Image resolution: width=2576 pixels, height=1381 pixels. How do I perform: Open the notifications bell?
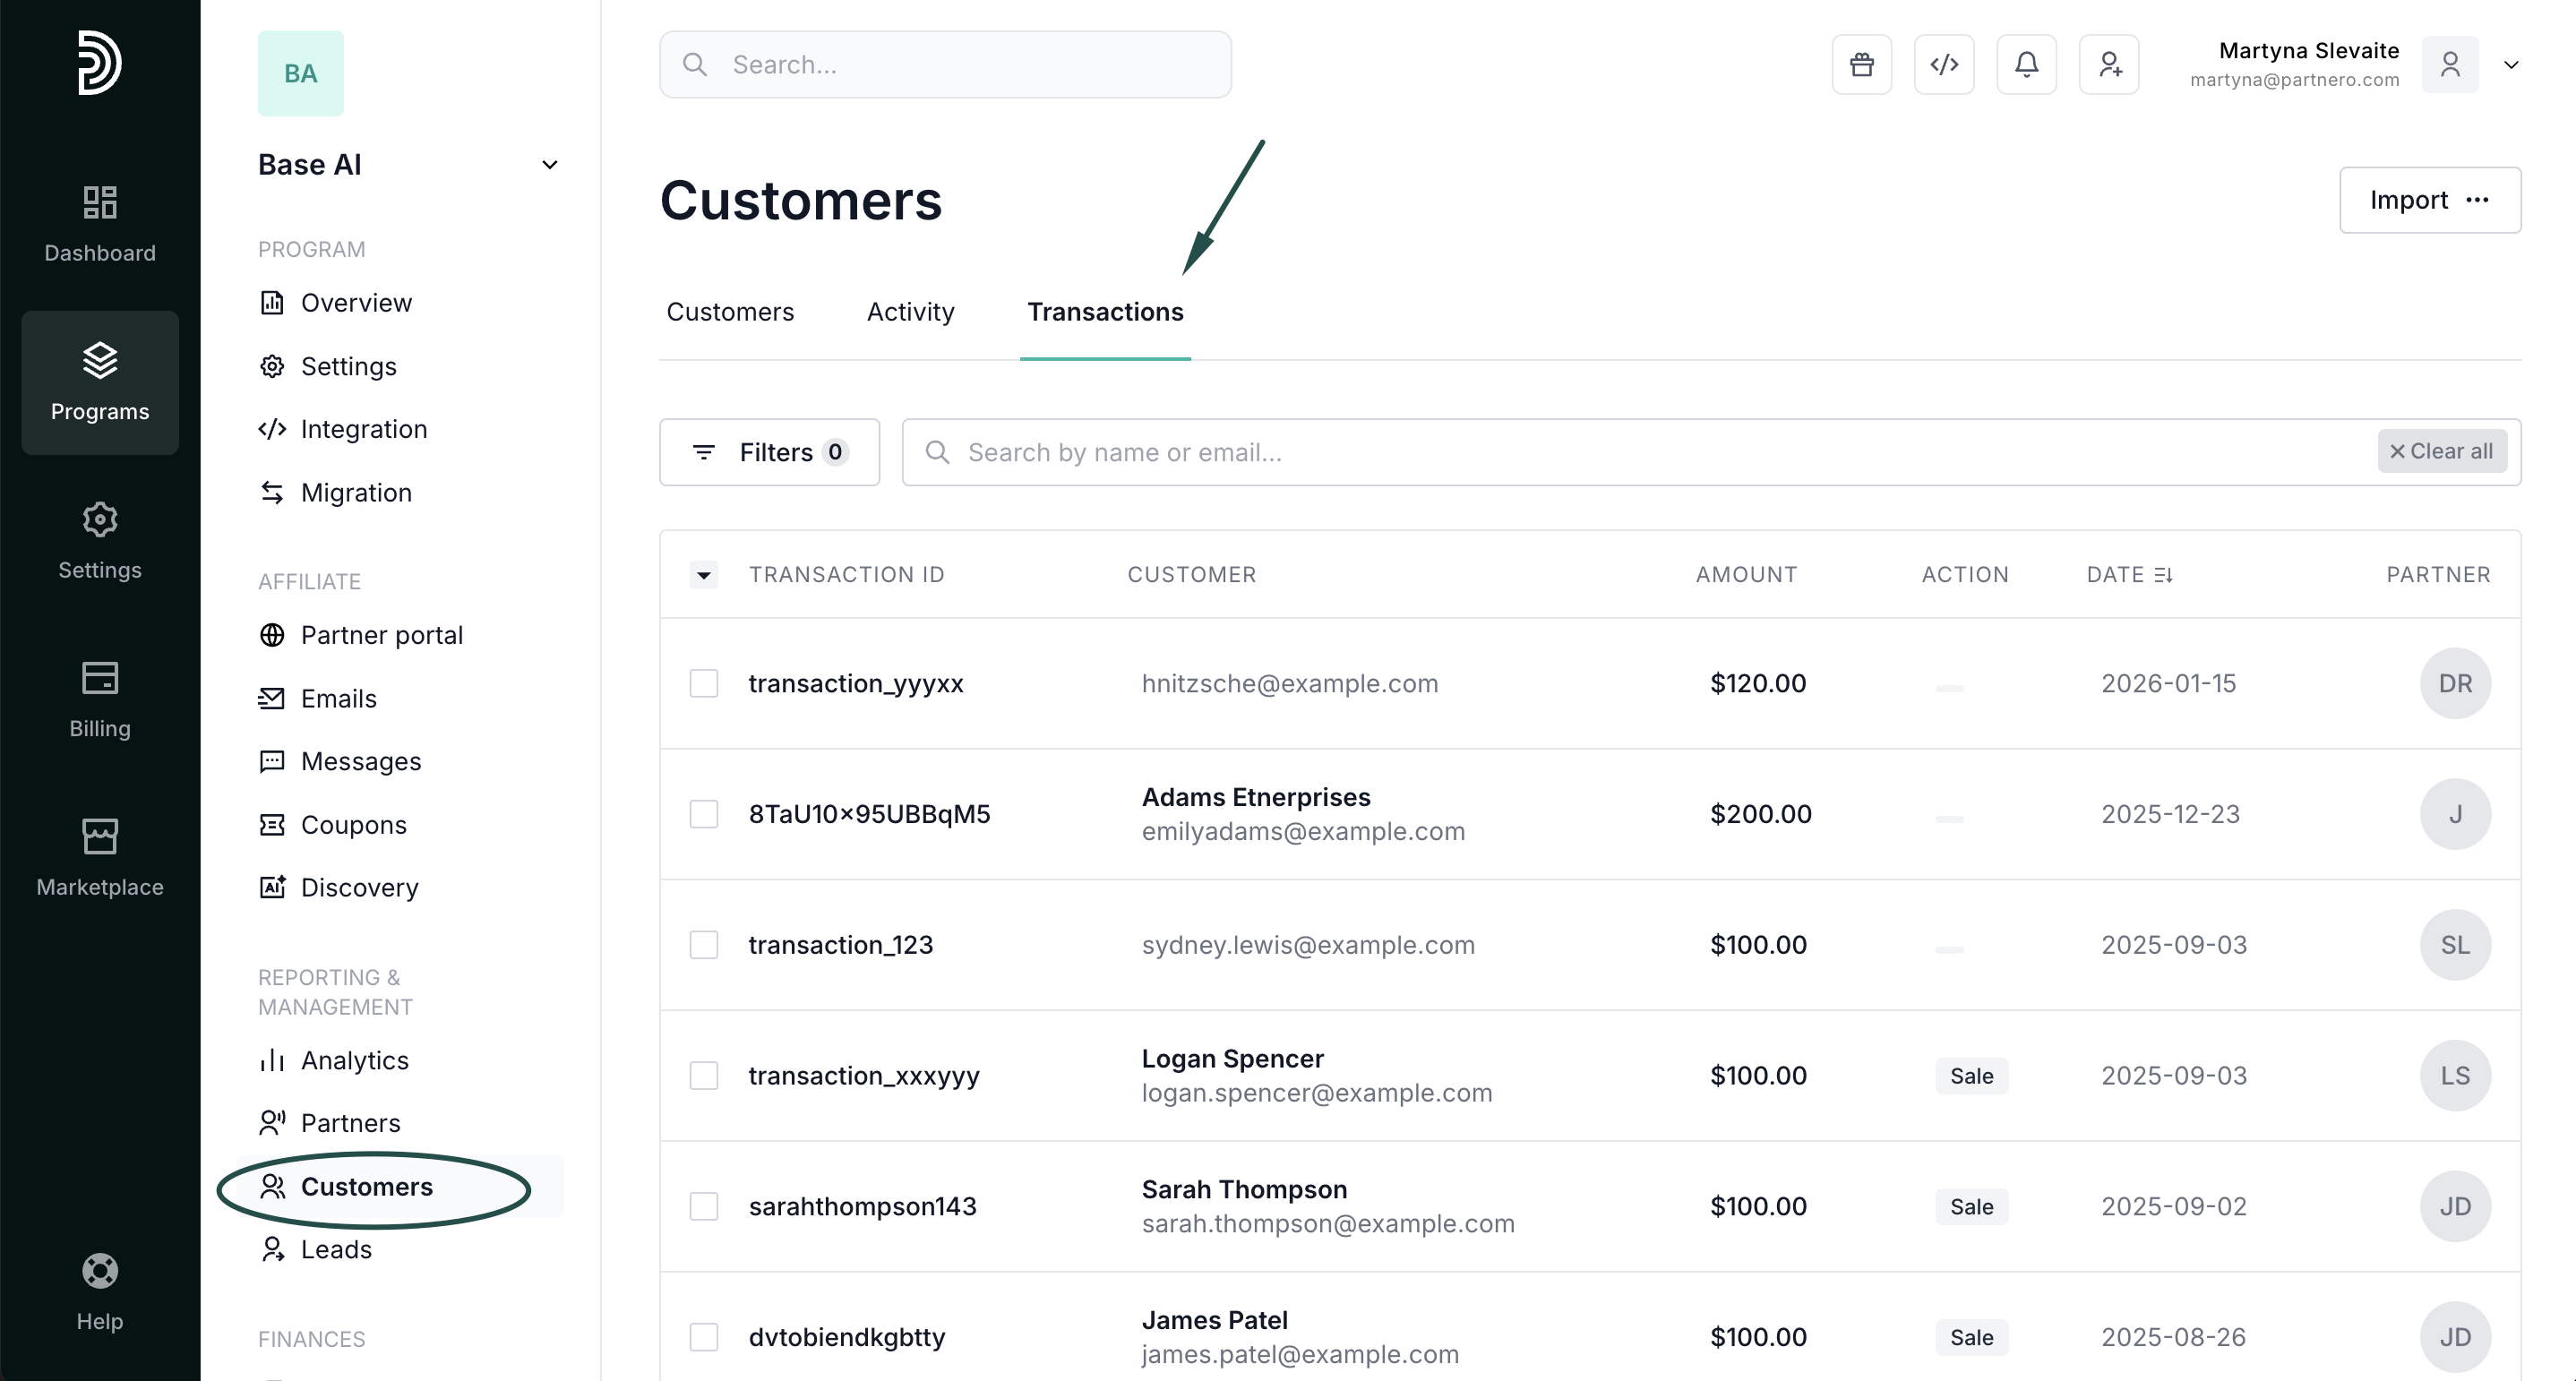(2026, 65)
